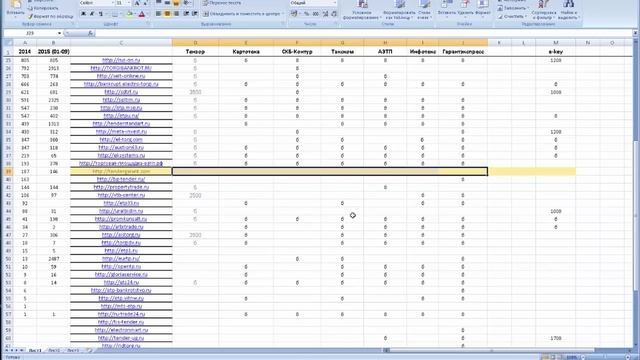This screenshot has height=360, width=640.
Task: Click the Select All corner button
Action: pos(8,42)
